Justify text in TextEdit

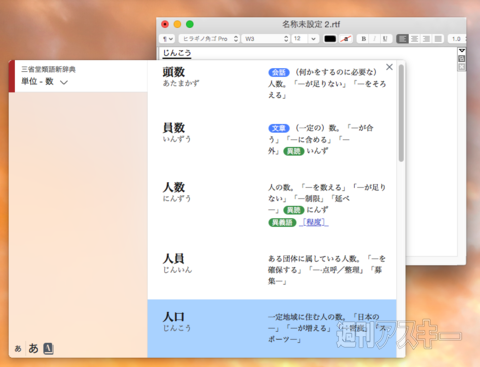[x=438, y=39]
